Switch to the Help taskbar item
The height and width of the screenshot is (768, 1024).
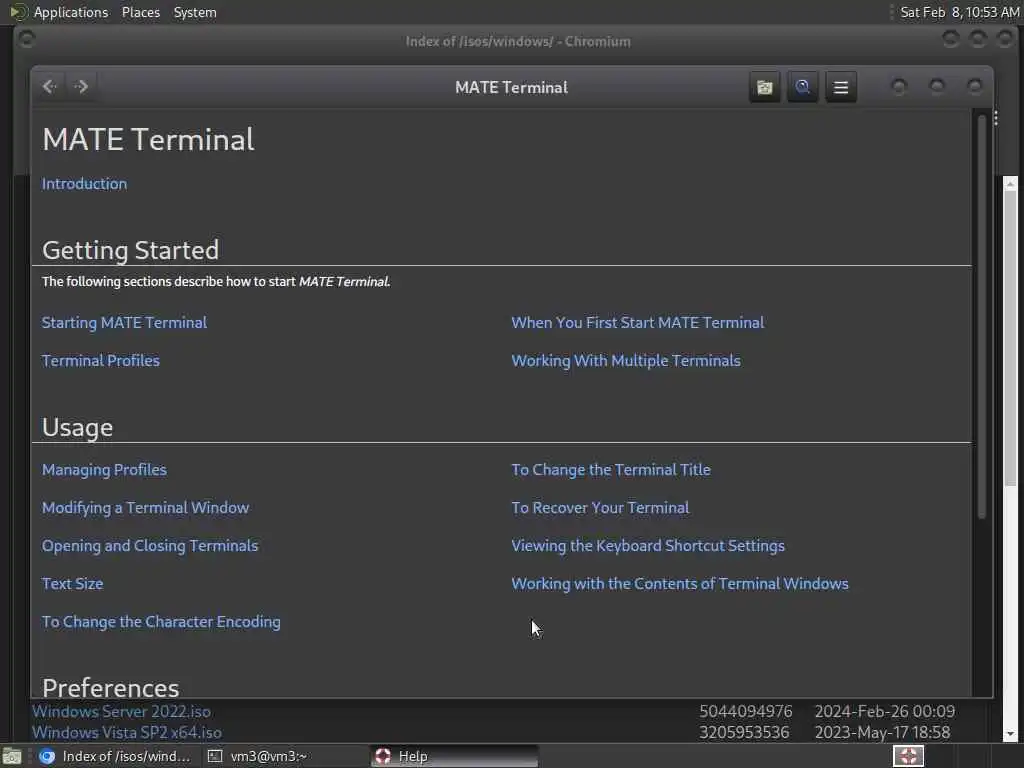[x=455, y=756]
